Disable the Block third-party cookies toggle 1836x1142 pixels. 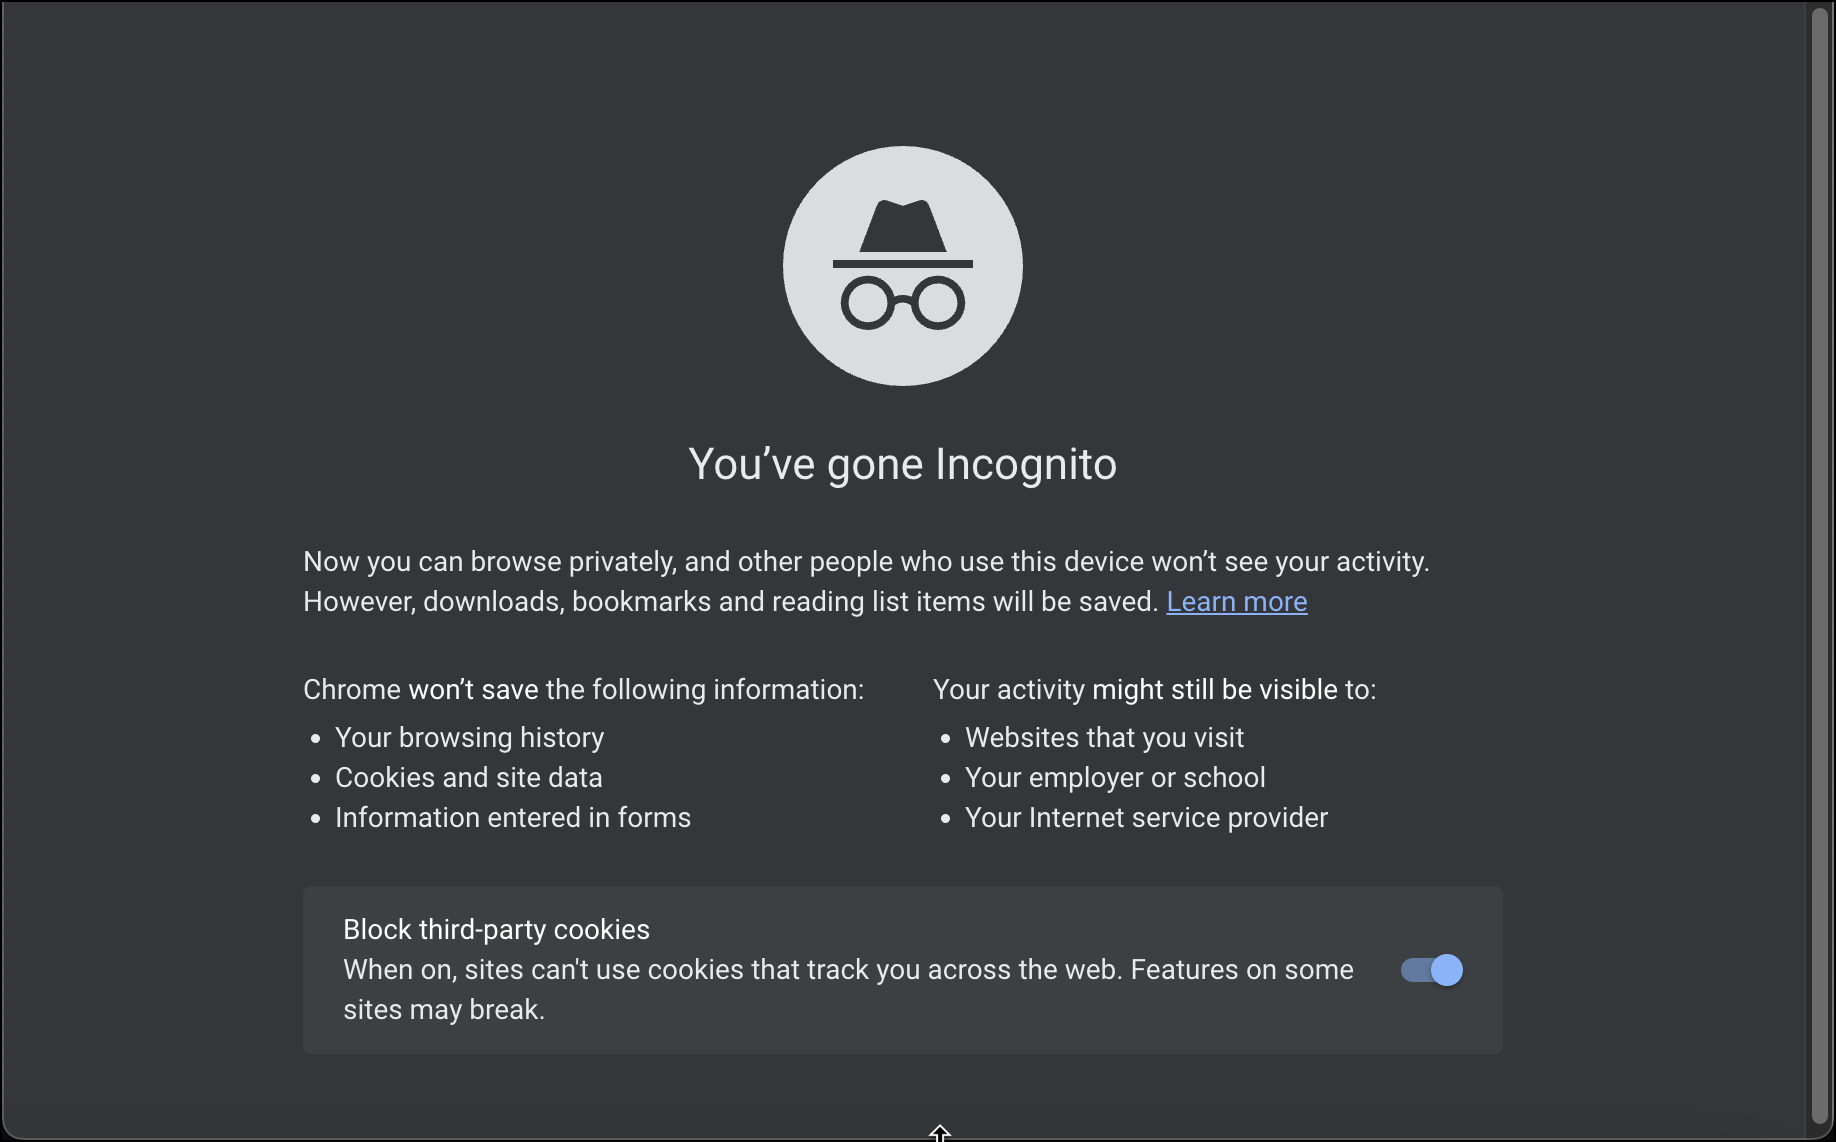pos(1432,969)
